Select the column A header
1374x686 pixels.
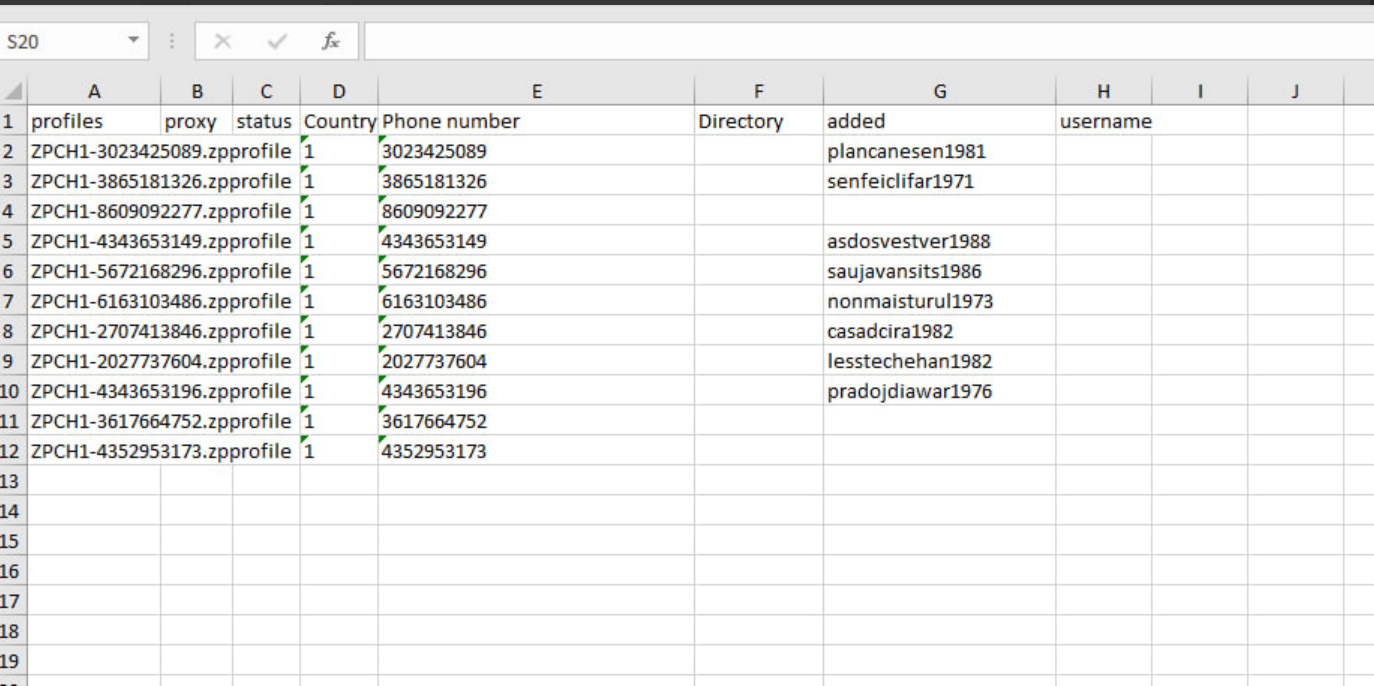94,92
